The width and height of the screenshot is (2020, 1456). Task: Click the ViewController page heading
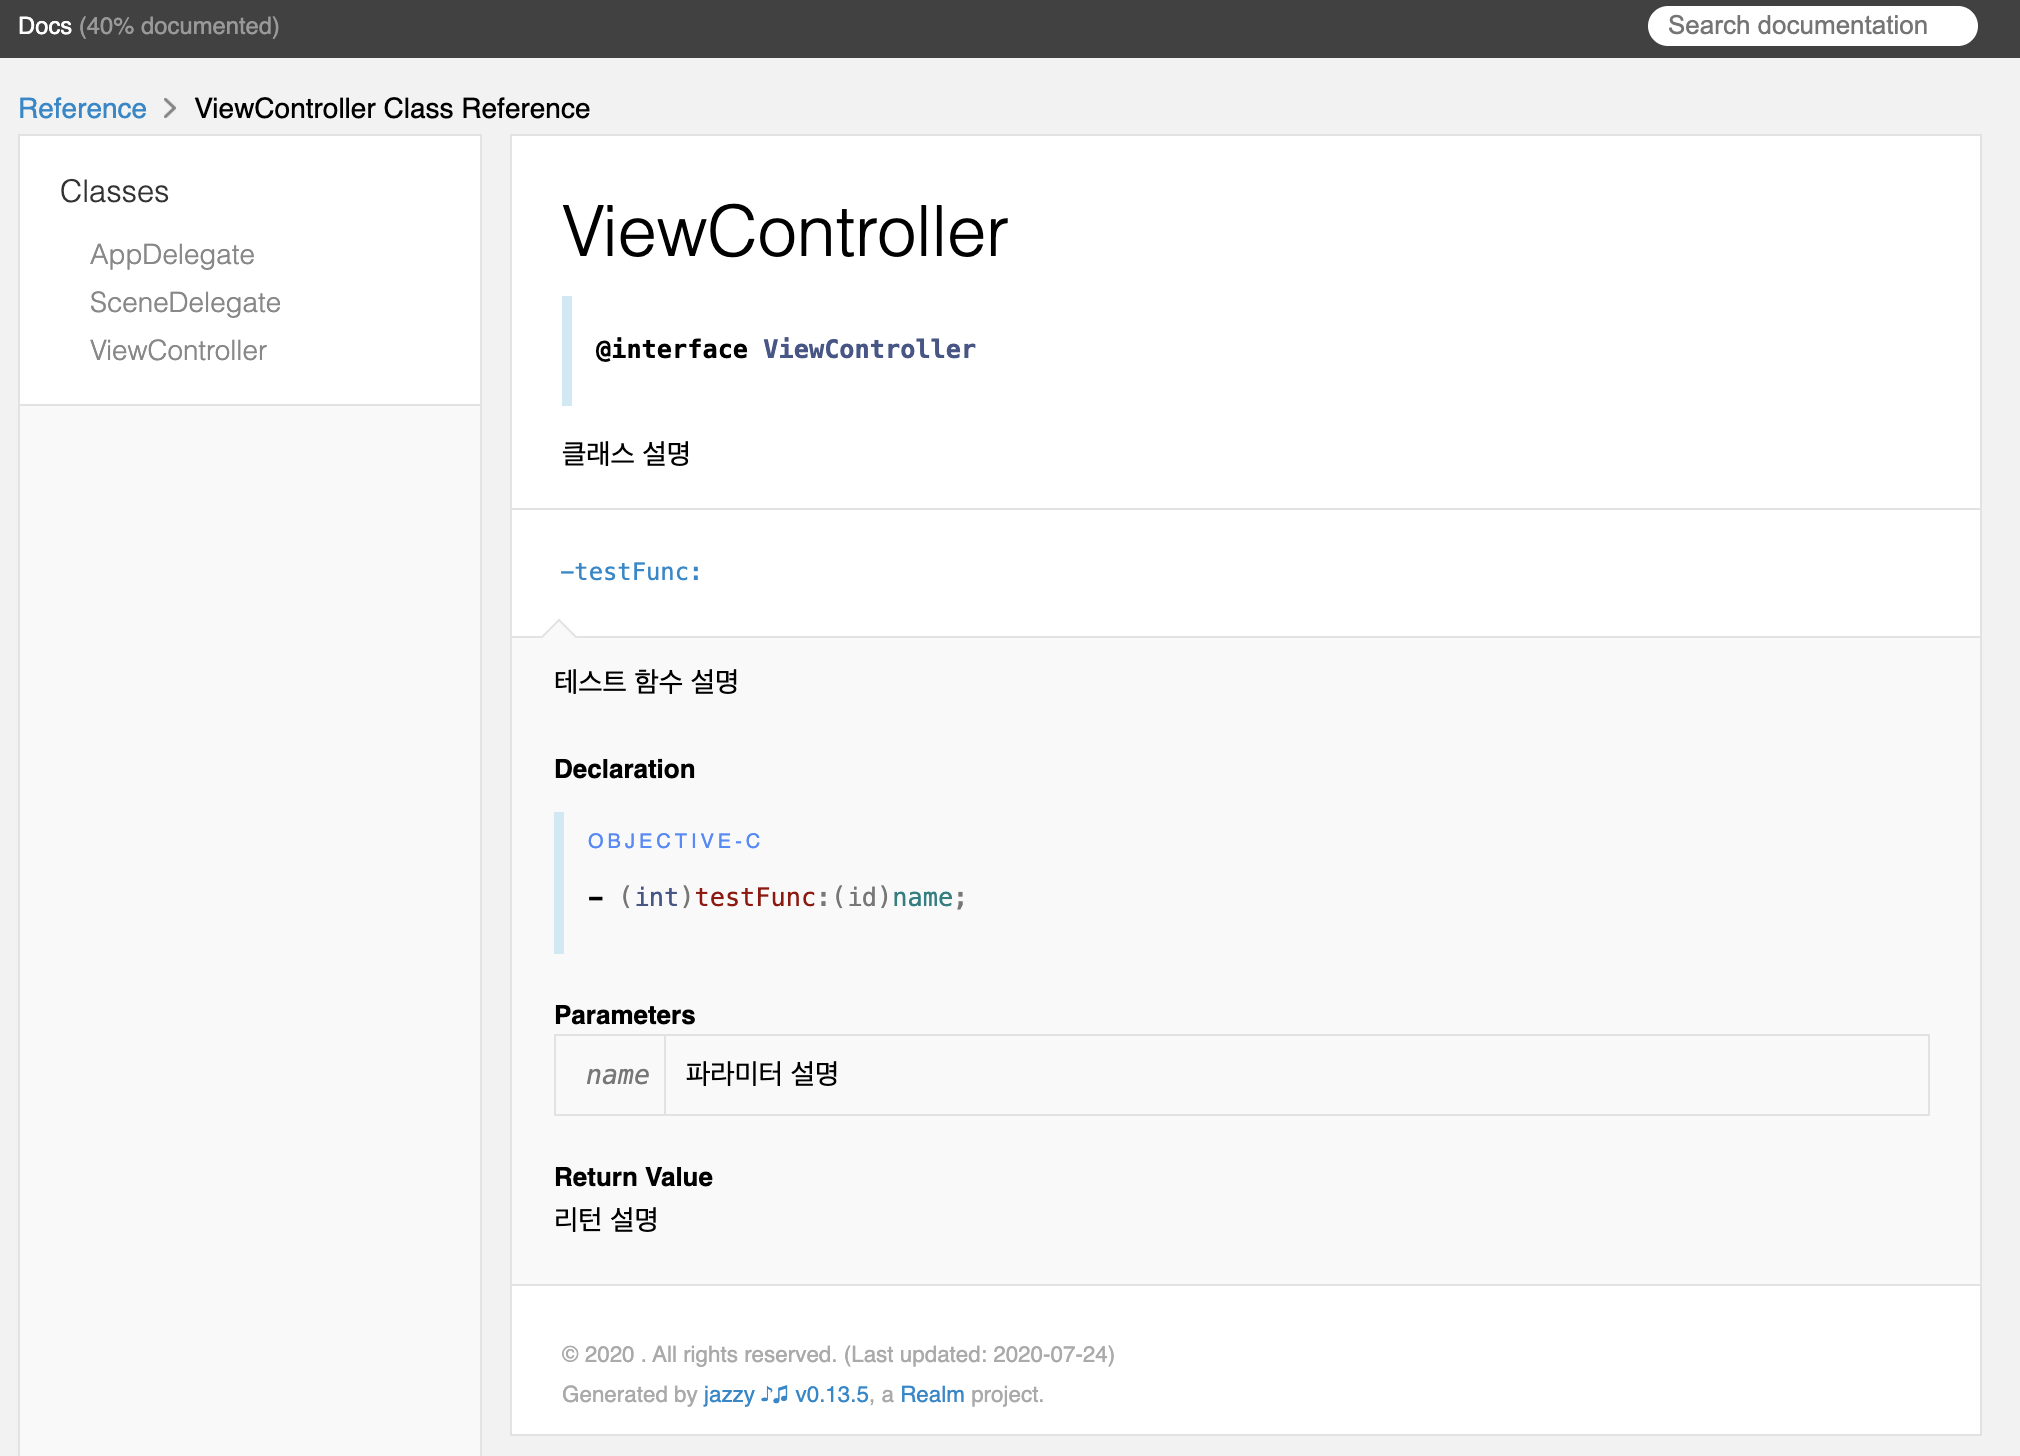785,232
